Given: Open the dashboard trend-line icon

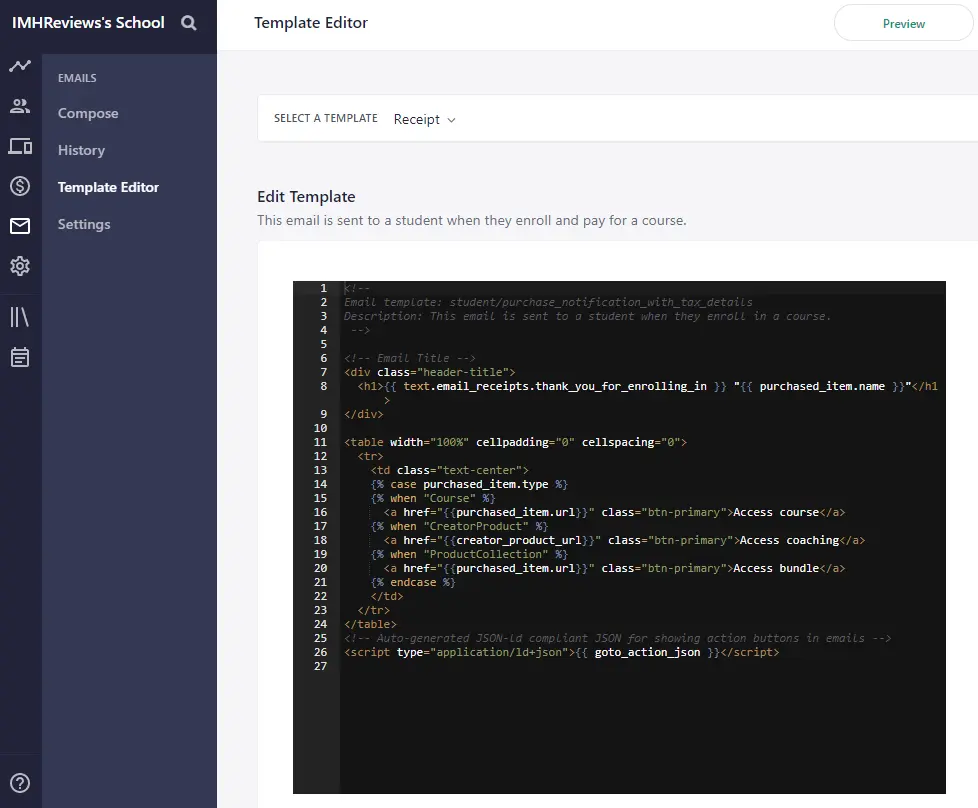Looking at the screenshot, I should (x=20, y=67).
